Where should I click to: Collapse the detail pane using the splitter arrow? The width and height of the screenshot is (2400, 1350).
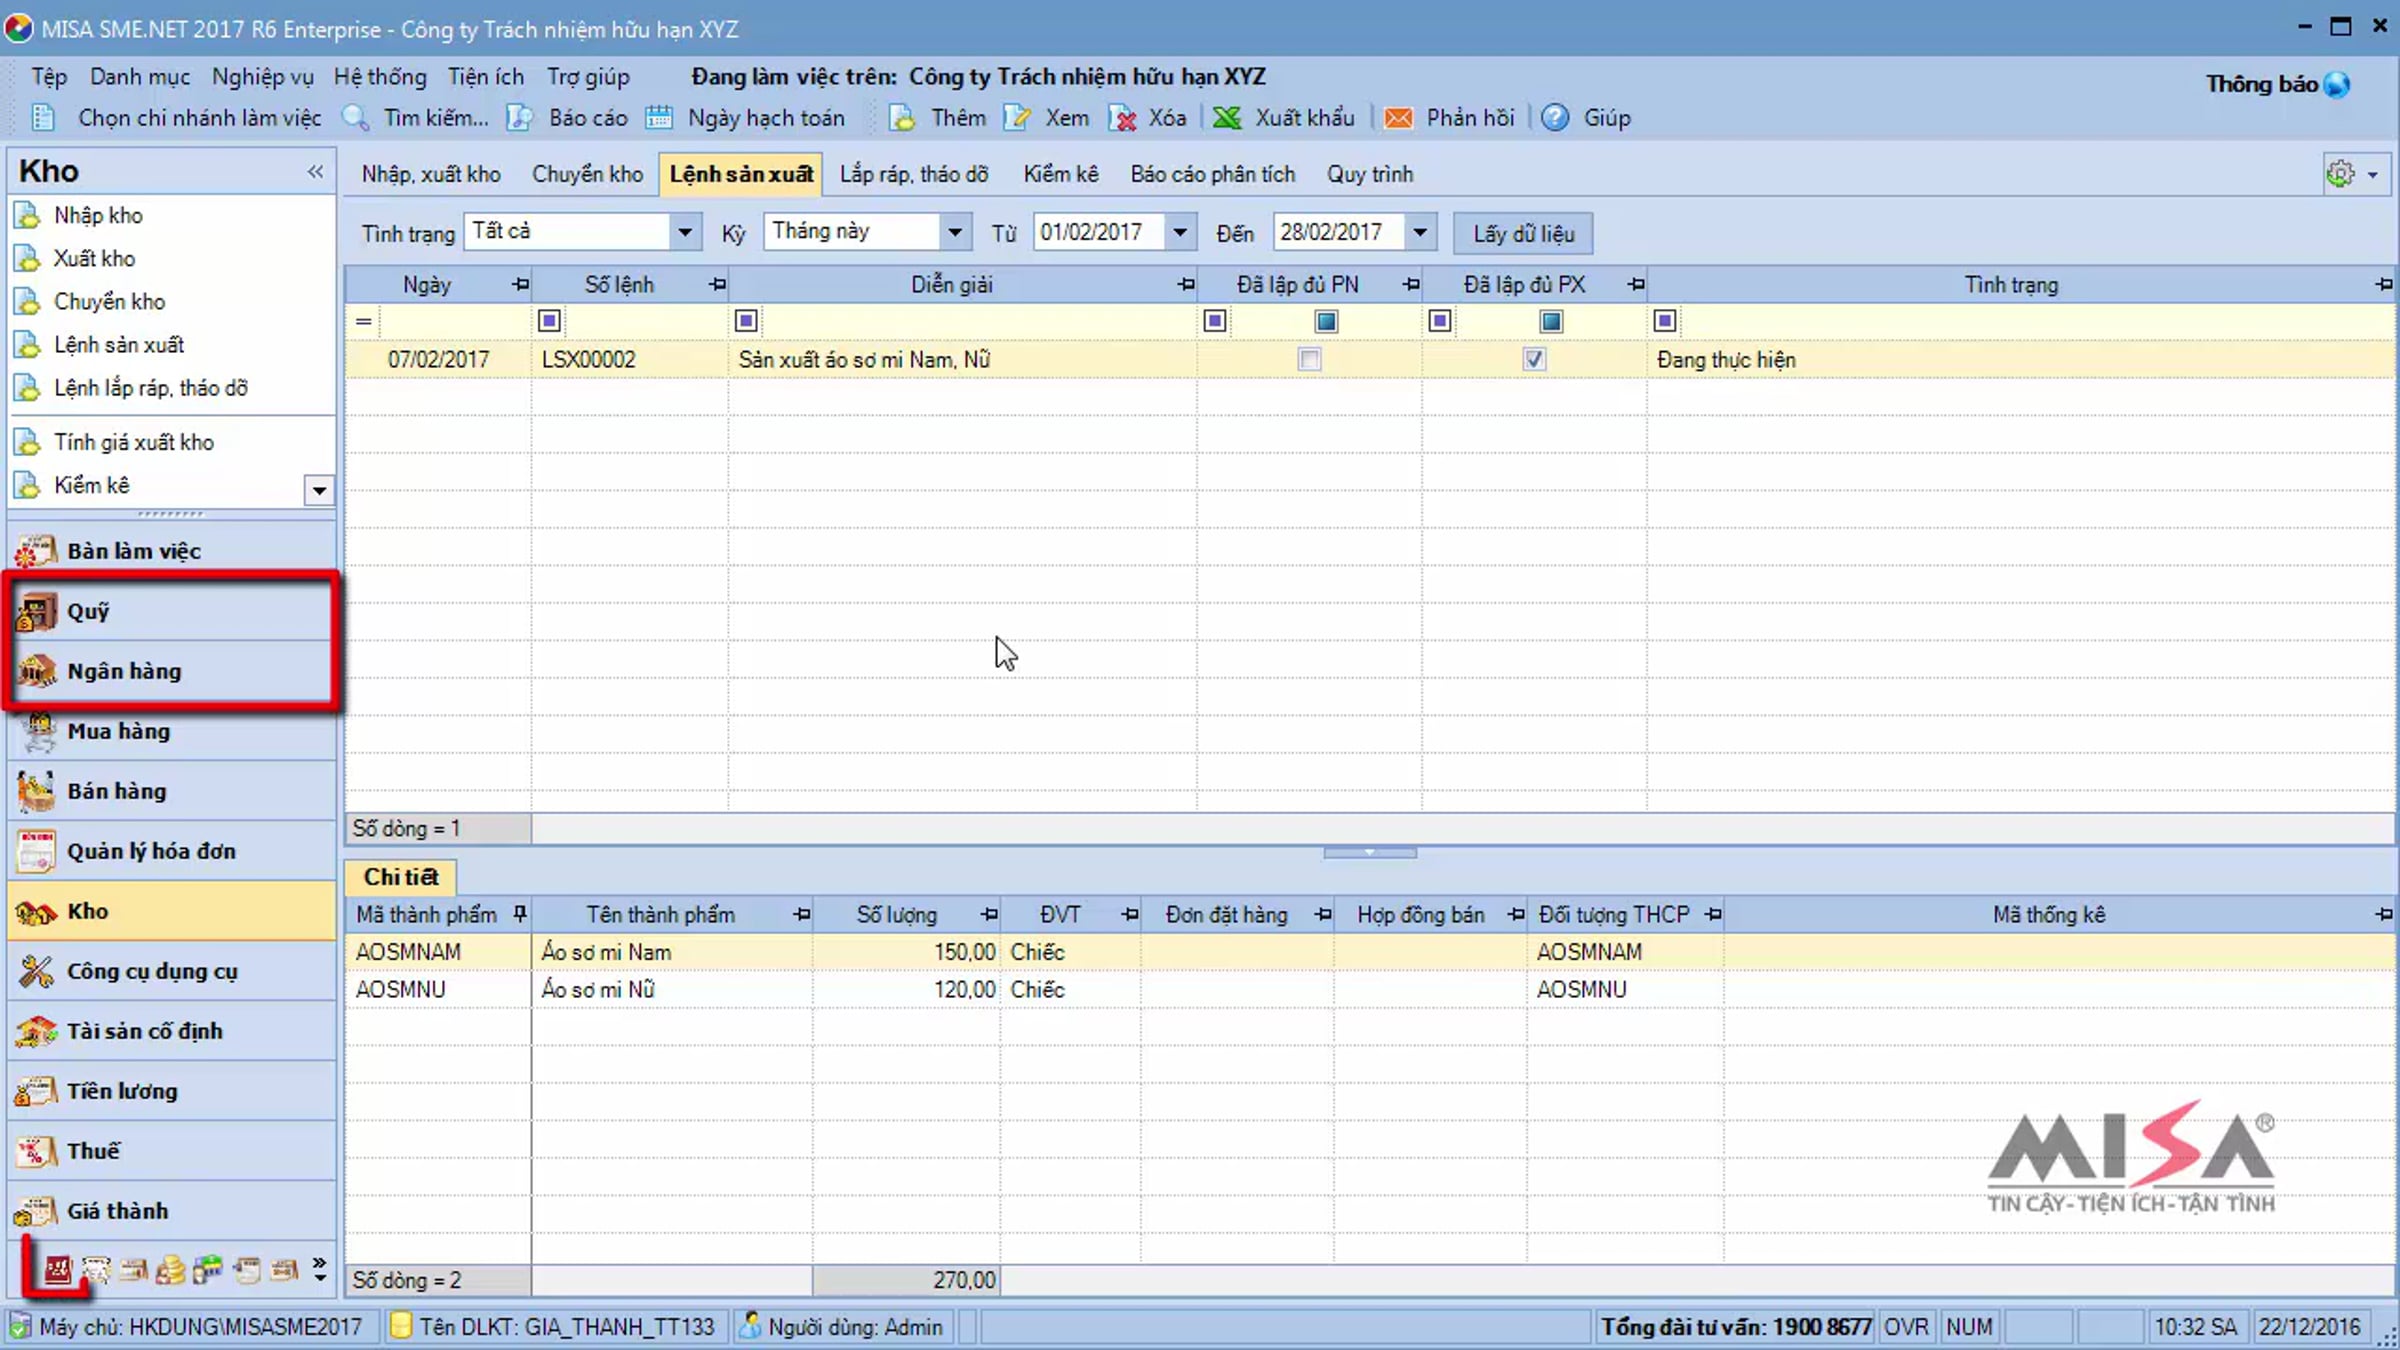[x=1370, y=853]
